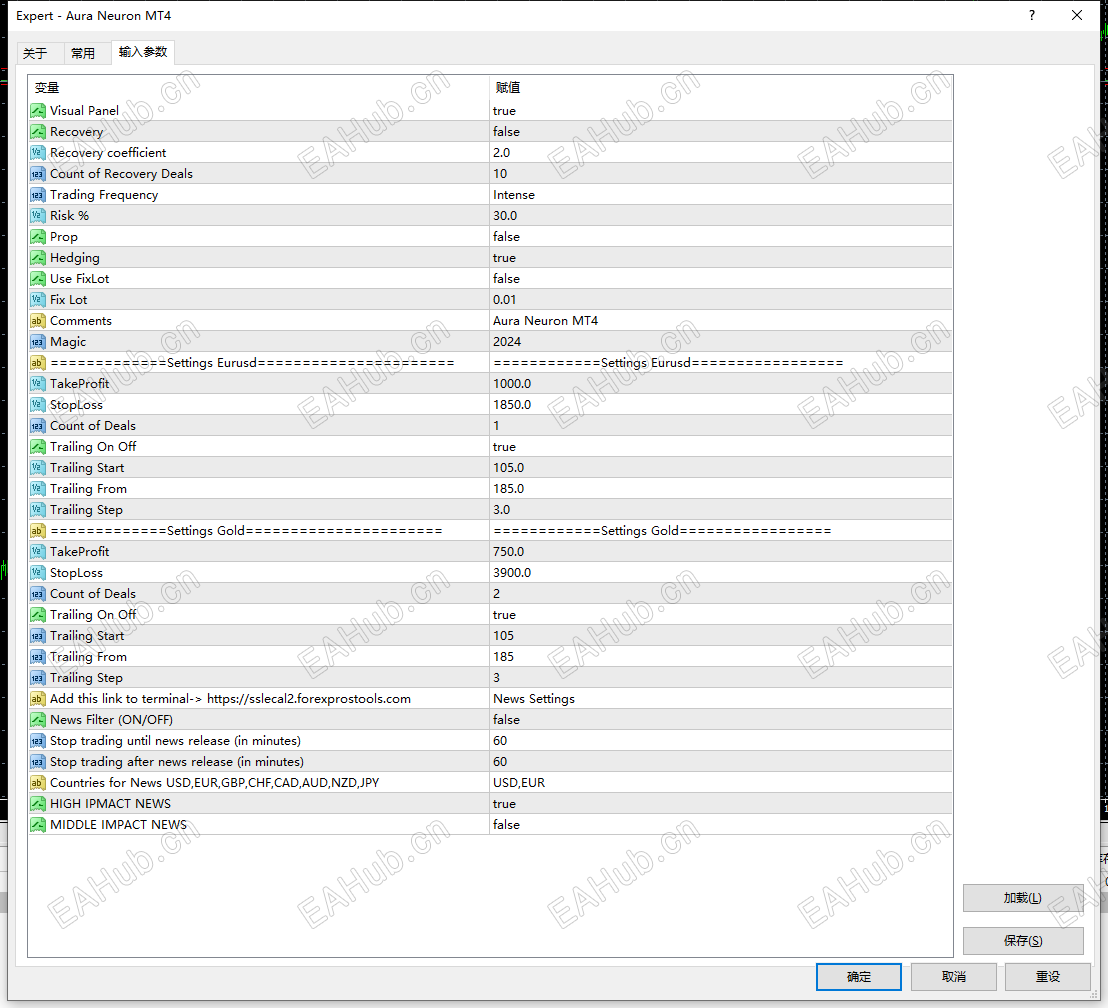Select the Trailing Start value 105.0
The width and height of the screenshot is (1108, 1008).
721,468
